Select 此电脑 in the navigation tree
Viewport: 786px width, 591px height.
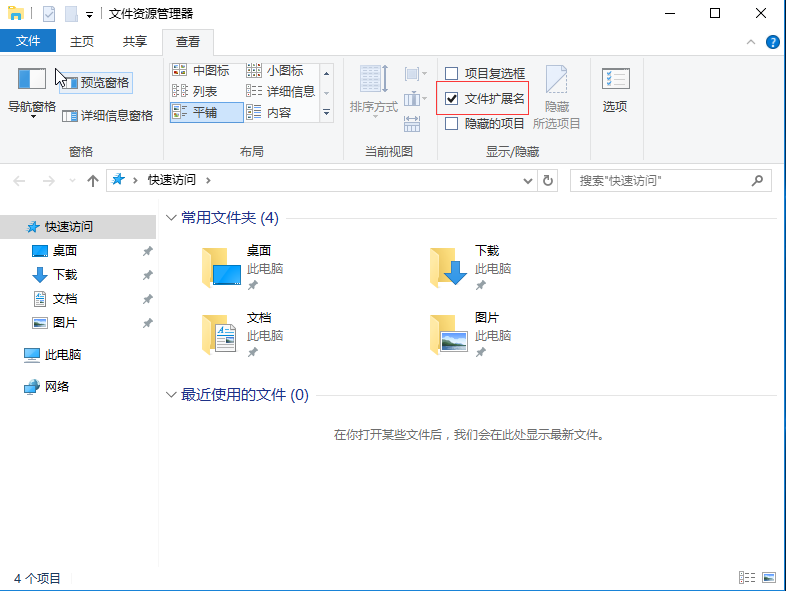(62, 355)
